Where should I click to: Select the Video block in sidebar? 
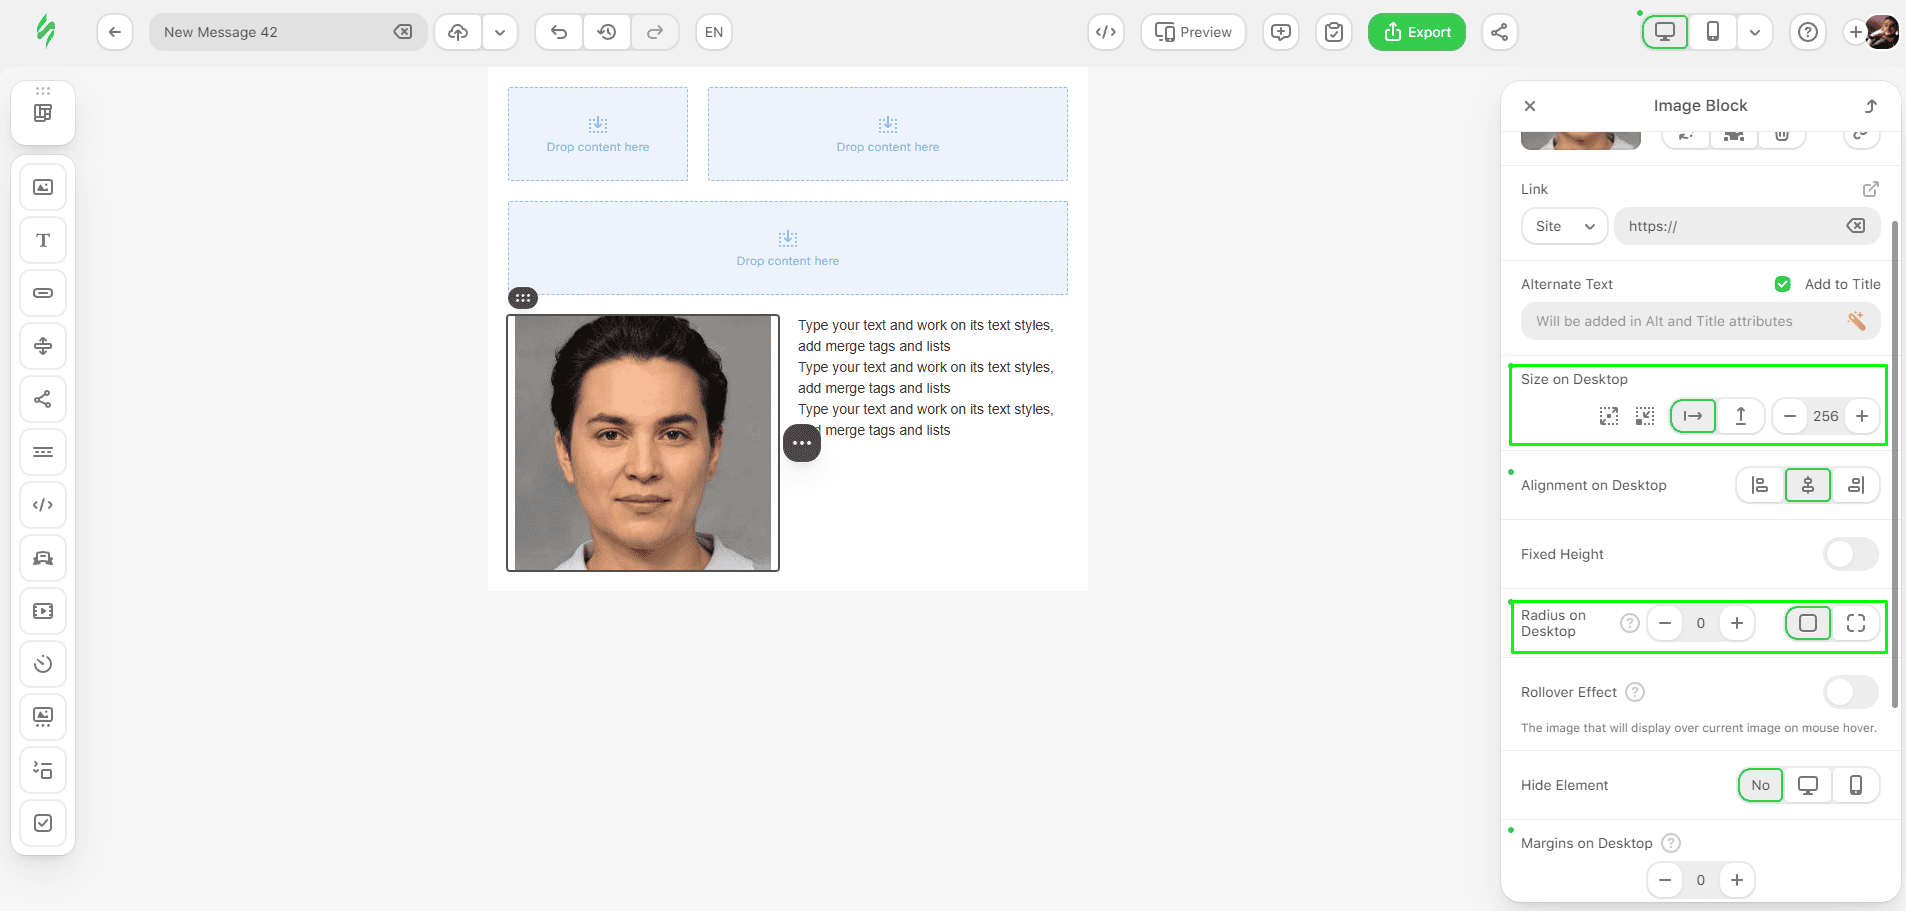pos(43,611)
